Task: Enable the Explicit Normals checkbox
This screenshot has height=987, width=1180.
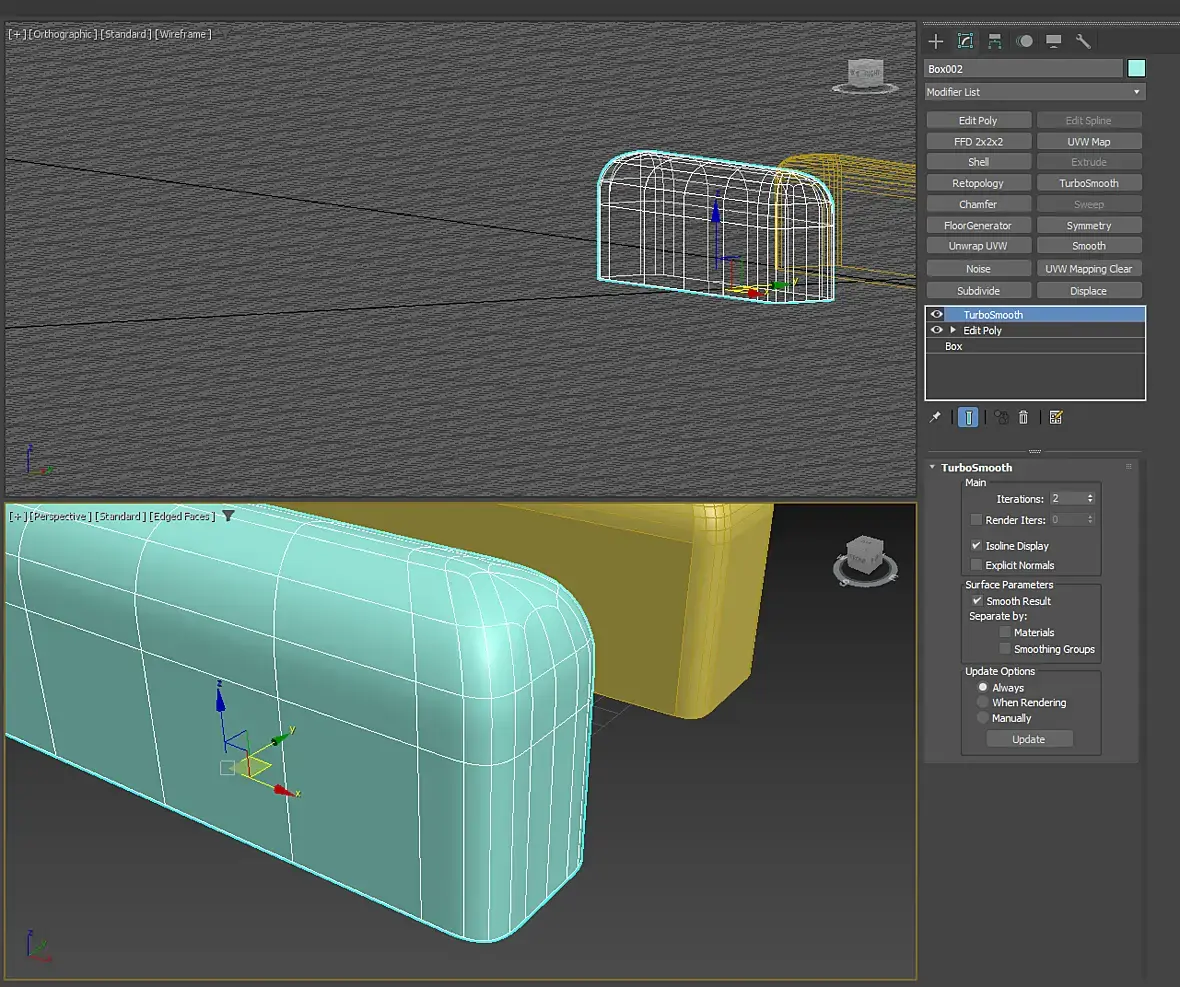Action: point(977,565)
